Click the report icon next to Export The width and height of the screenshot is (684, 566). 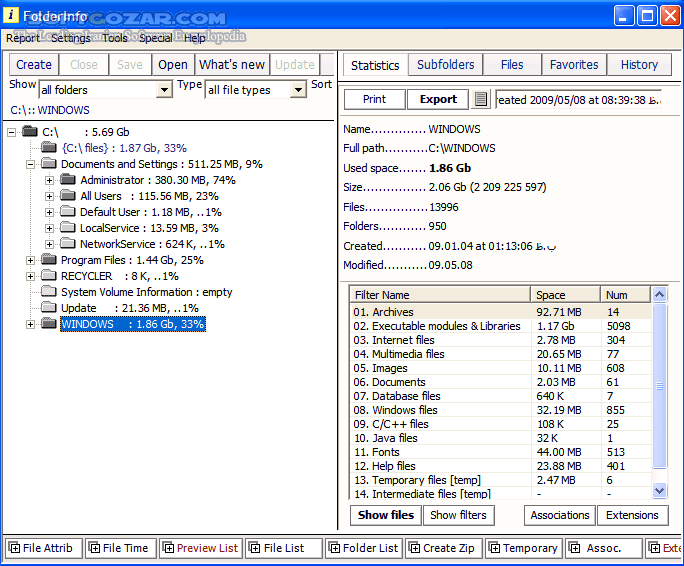click(x=481, y=100)
